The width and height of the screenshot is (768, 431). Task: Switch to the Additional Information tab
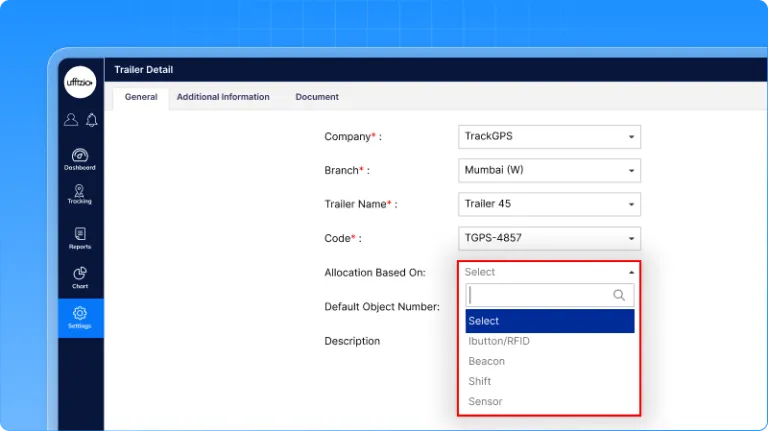223,97
